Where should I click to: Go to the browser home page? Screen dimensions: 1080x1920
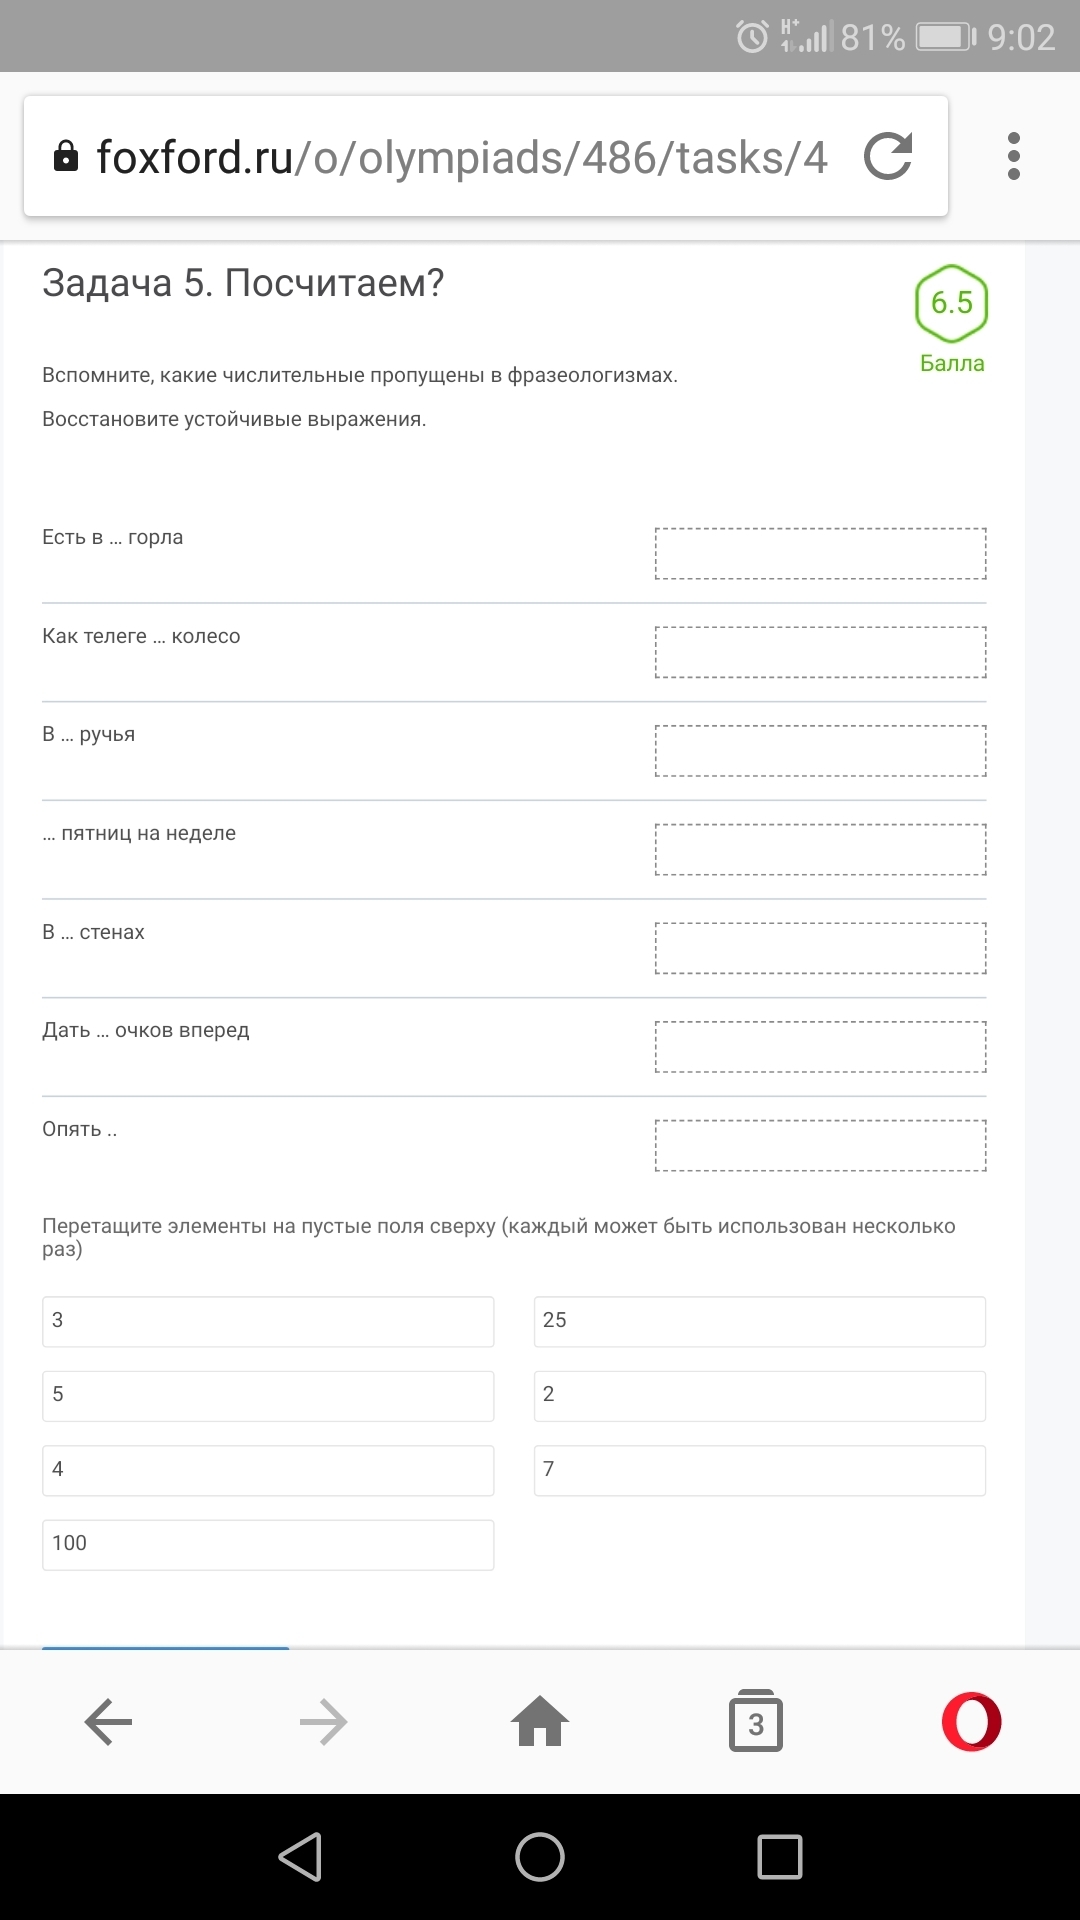point(540,1722)
